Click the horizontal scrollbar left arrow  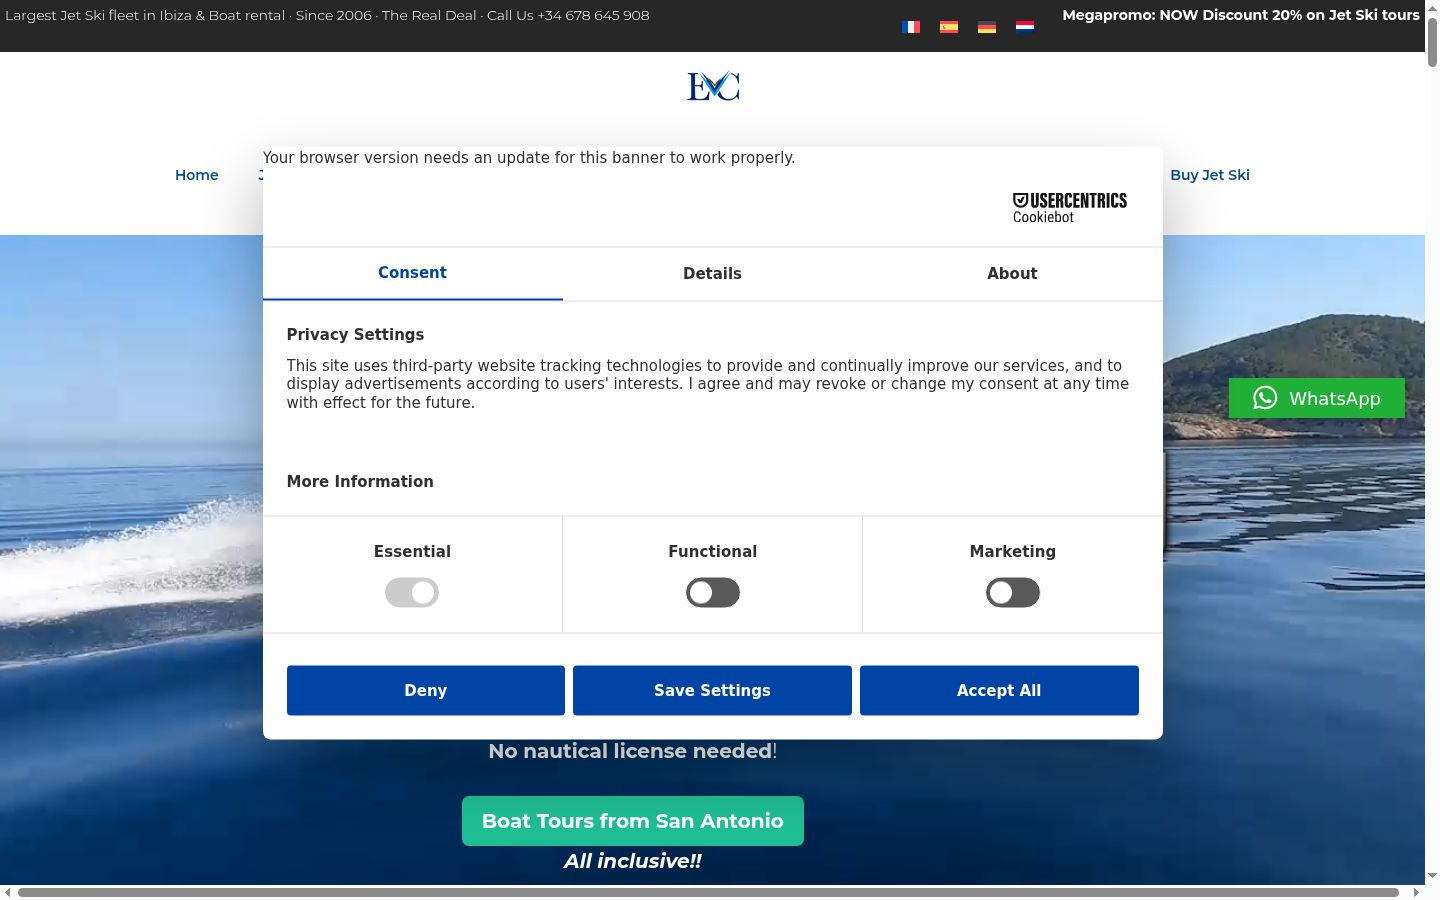click(x=8, y=892)
